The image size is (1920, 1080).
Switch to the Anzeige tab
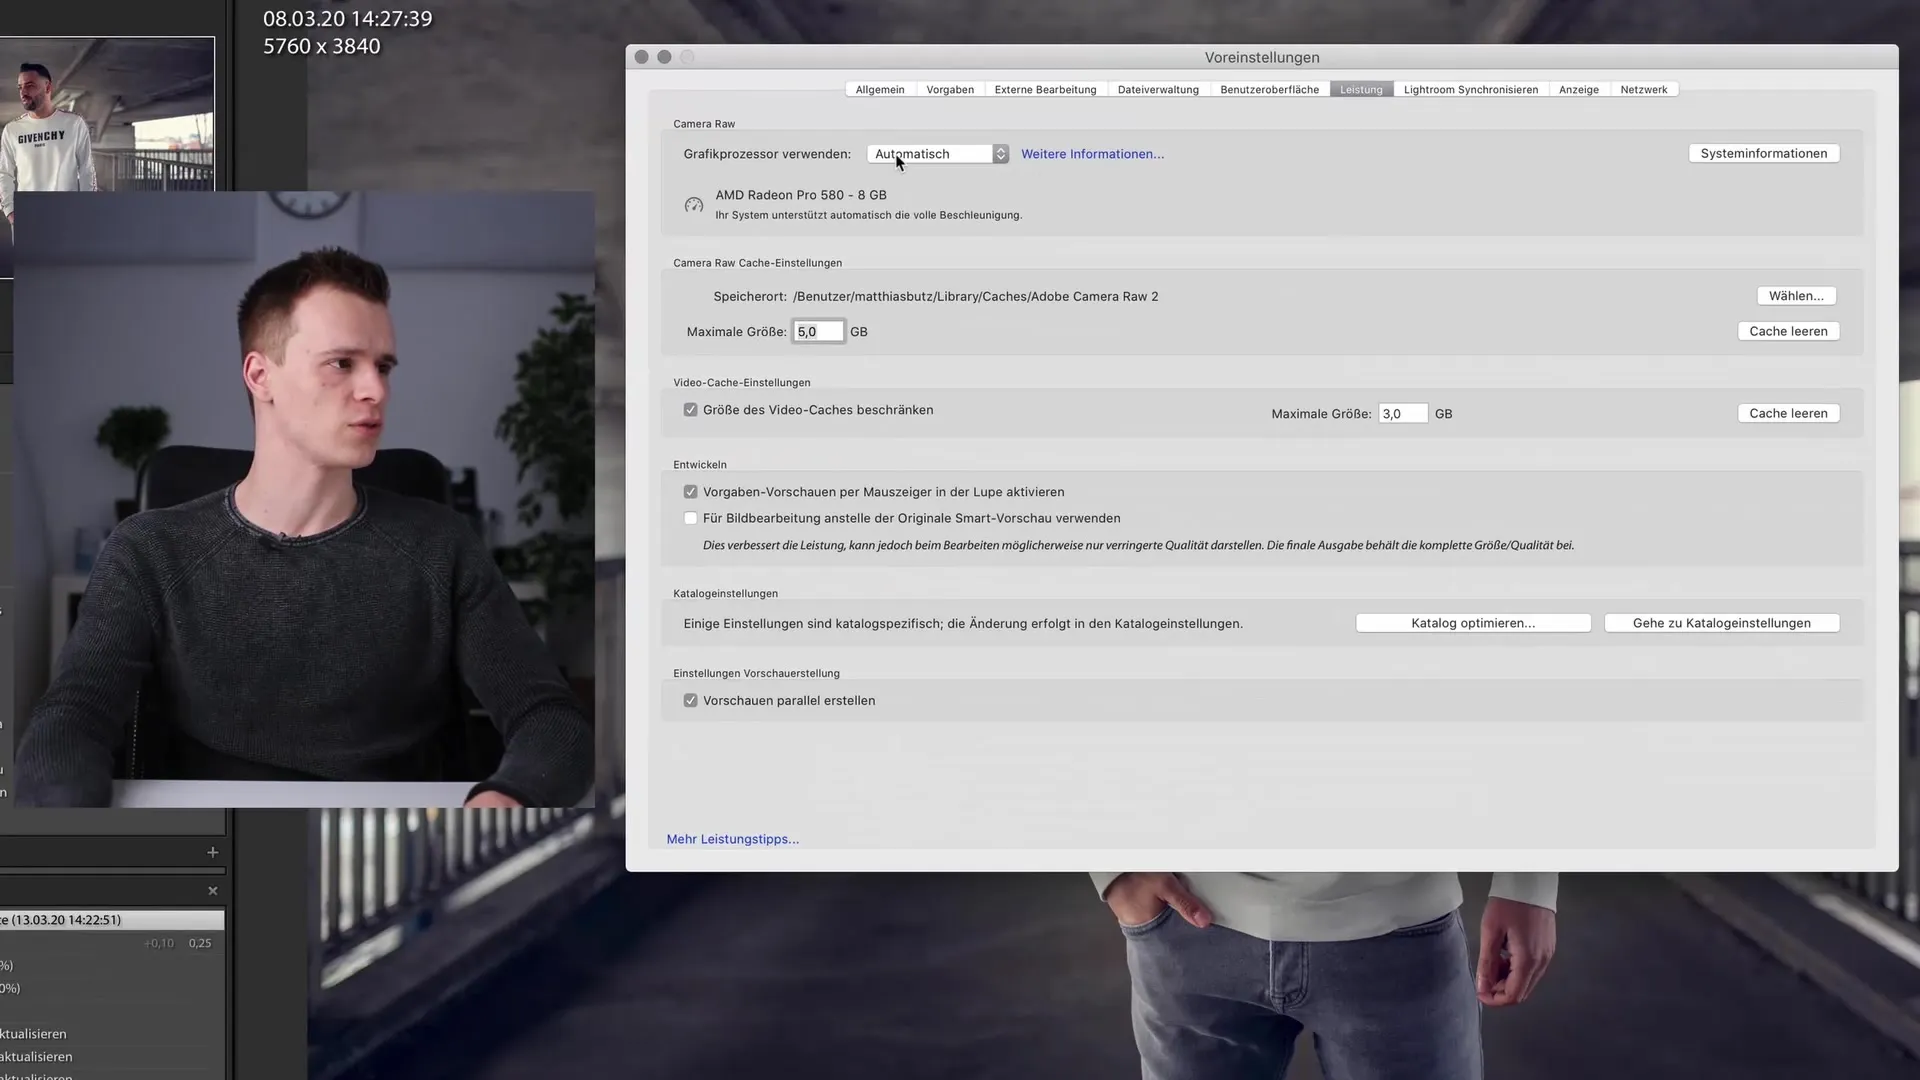click(1579, 89)
